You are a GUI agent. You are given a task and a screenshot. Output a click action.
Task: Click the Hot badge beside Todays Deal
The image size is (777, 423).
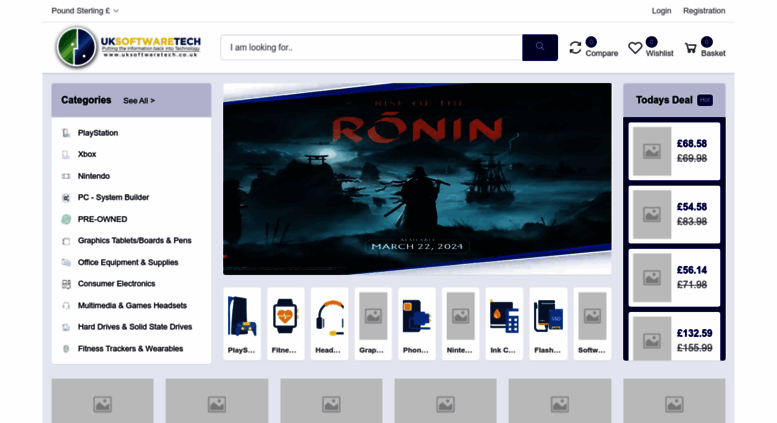coord(705,100)
